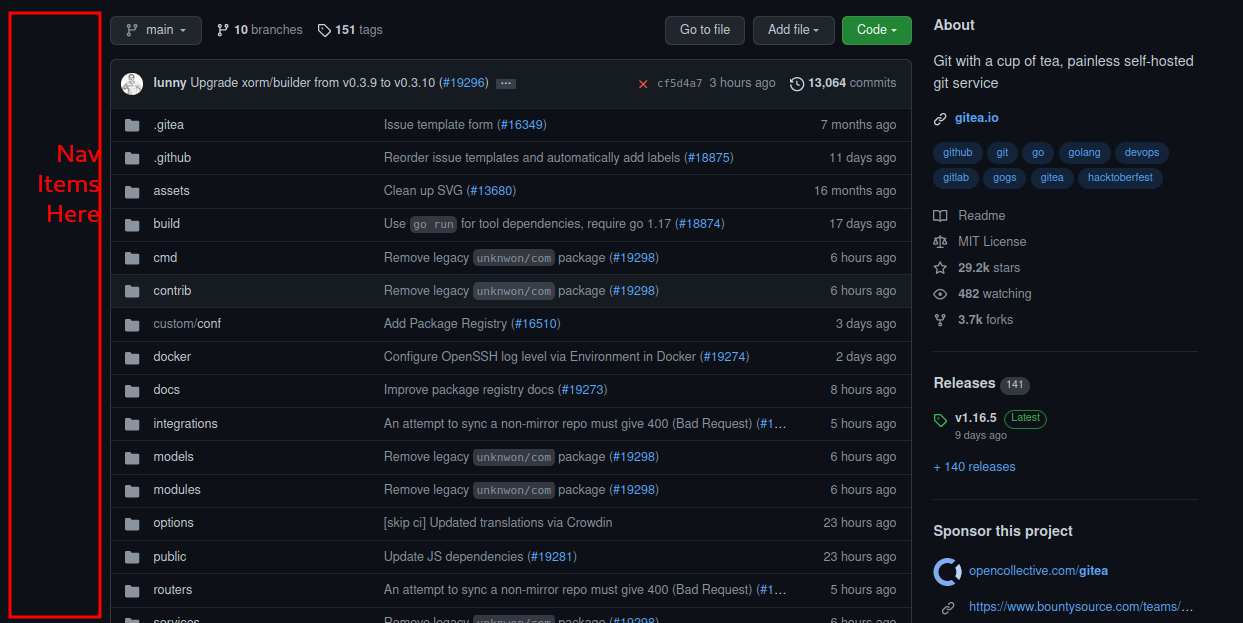
Task: Open the opencollective.com/gitea sponsor link
Action: tap(1038, 571)
